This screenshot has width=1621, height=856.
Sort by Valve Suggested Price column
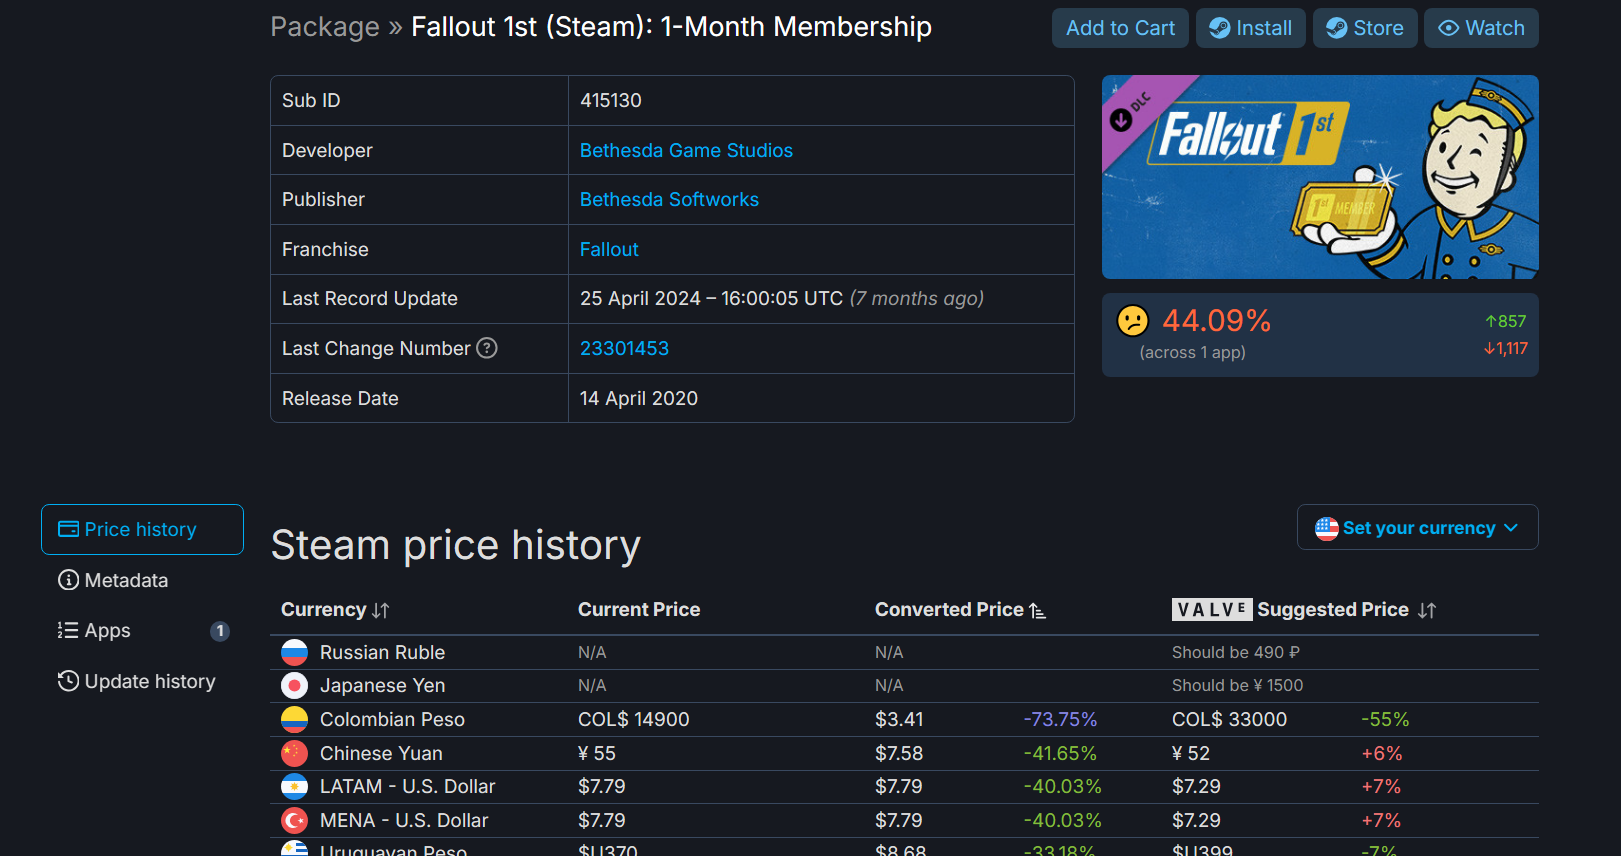[x=1304, y=610]
